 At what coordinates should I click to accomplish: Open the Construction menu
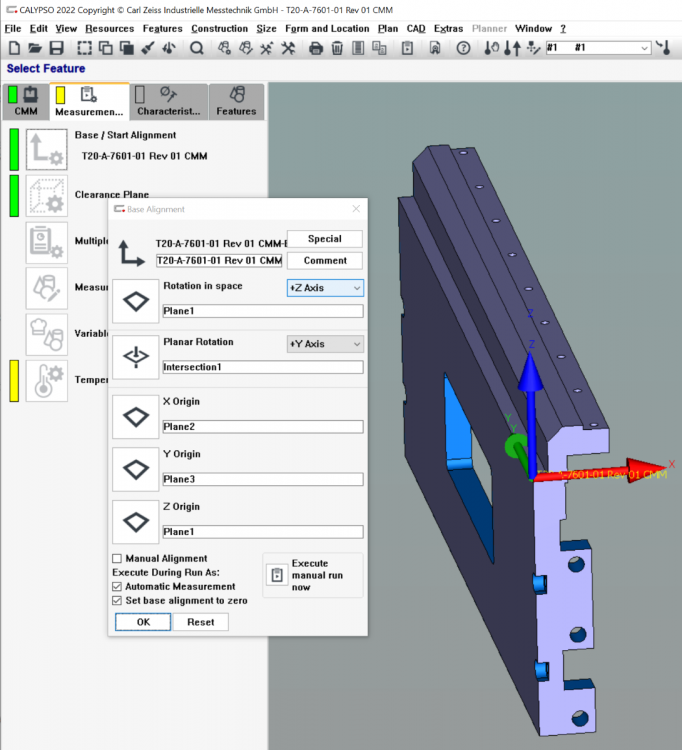219,28
